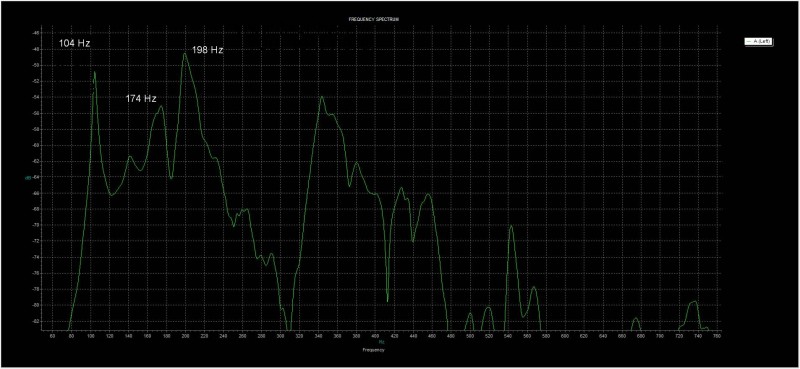The height and width of the screenshot is (369, 800).
Task: Select the spectrum peak at 104 Hz
Action: [x=94, y=72]
